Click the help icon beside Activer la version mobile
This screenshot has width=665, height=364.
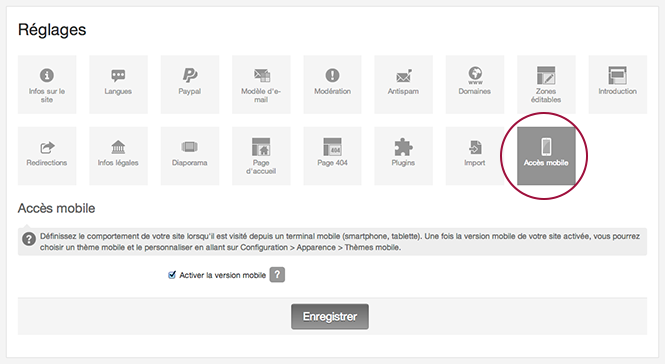(277, 275)
